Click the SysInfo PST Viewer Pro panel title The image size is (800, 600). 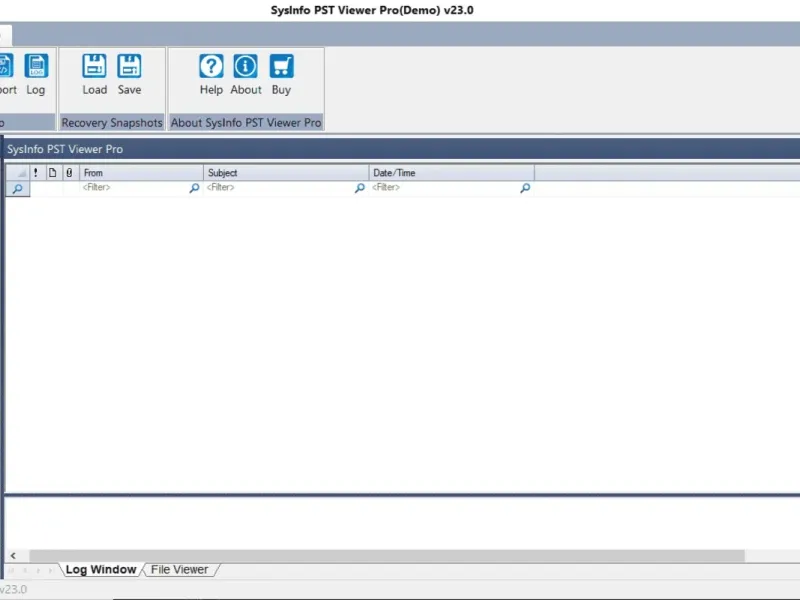click(65, 149)
